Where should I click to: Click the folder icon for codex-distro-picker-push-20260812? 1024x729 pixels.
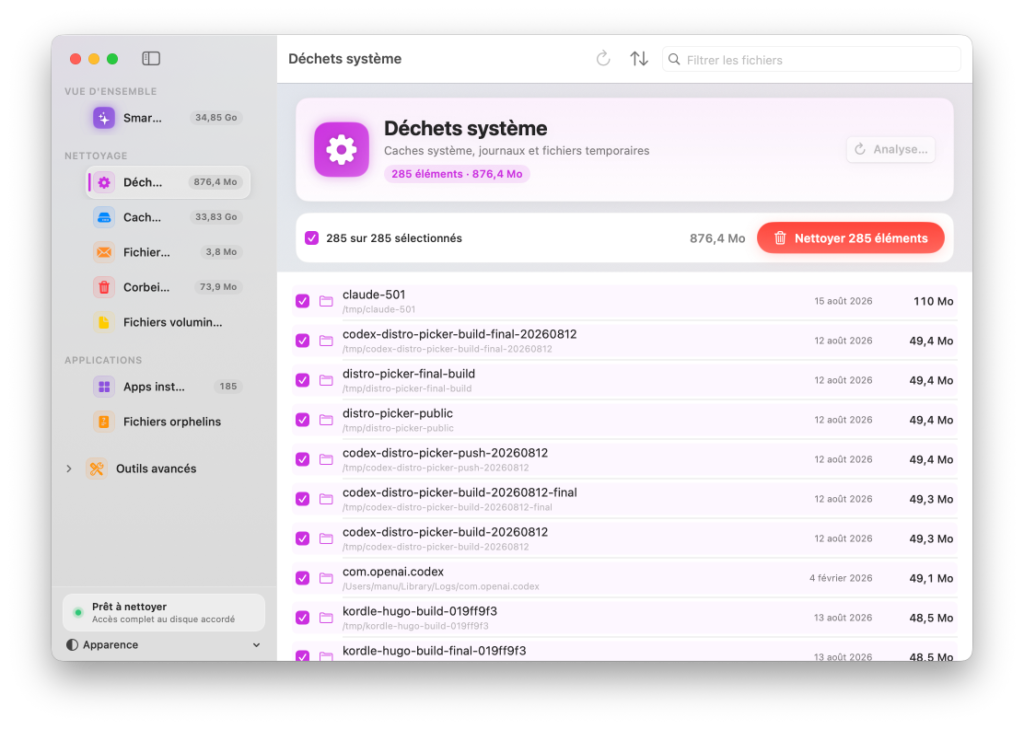pyautogui.click(x=326, y=459)
